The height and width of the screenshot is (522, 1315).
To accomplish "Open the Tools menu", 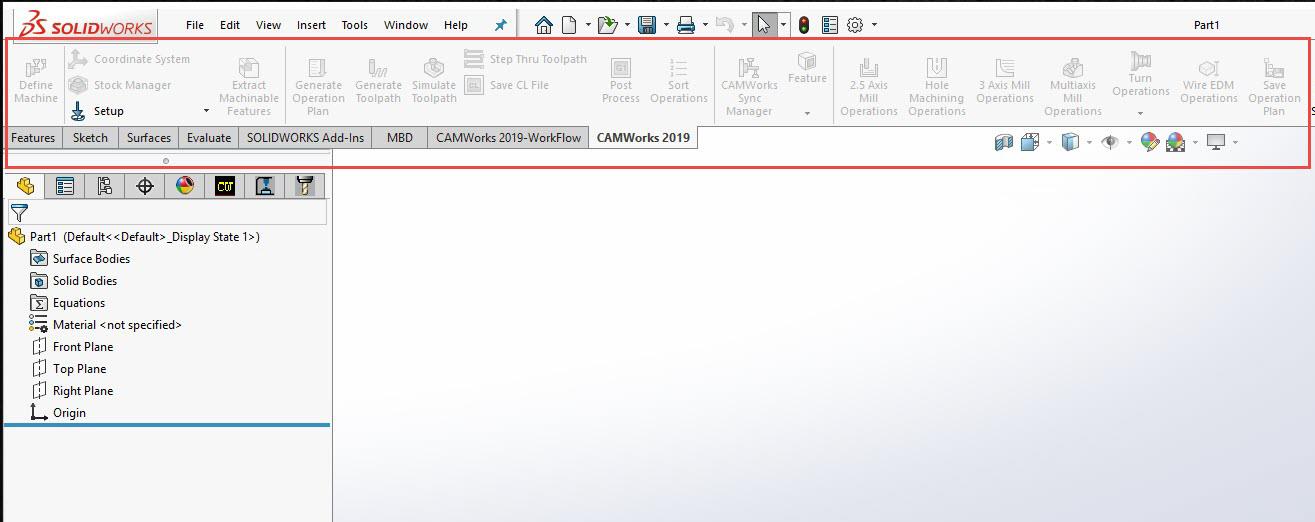I will coord(354,25).
